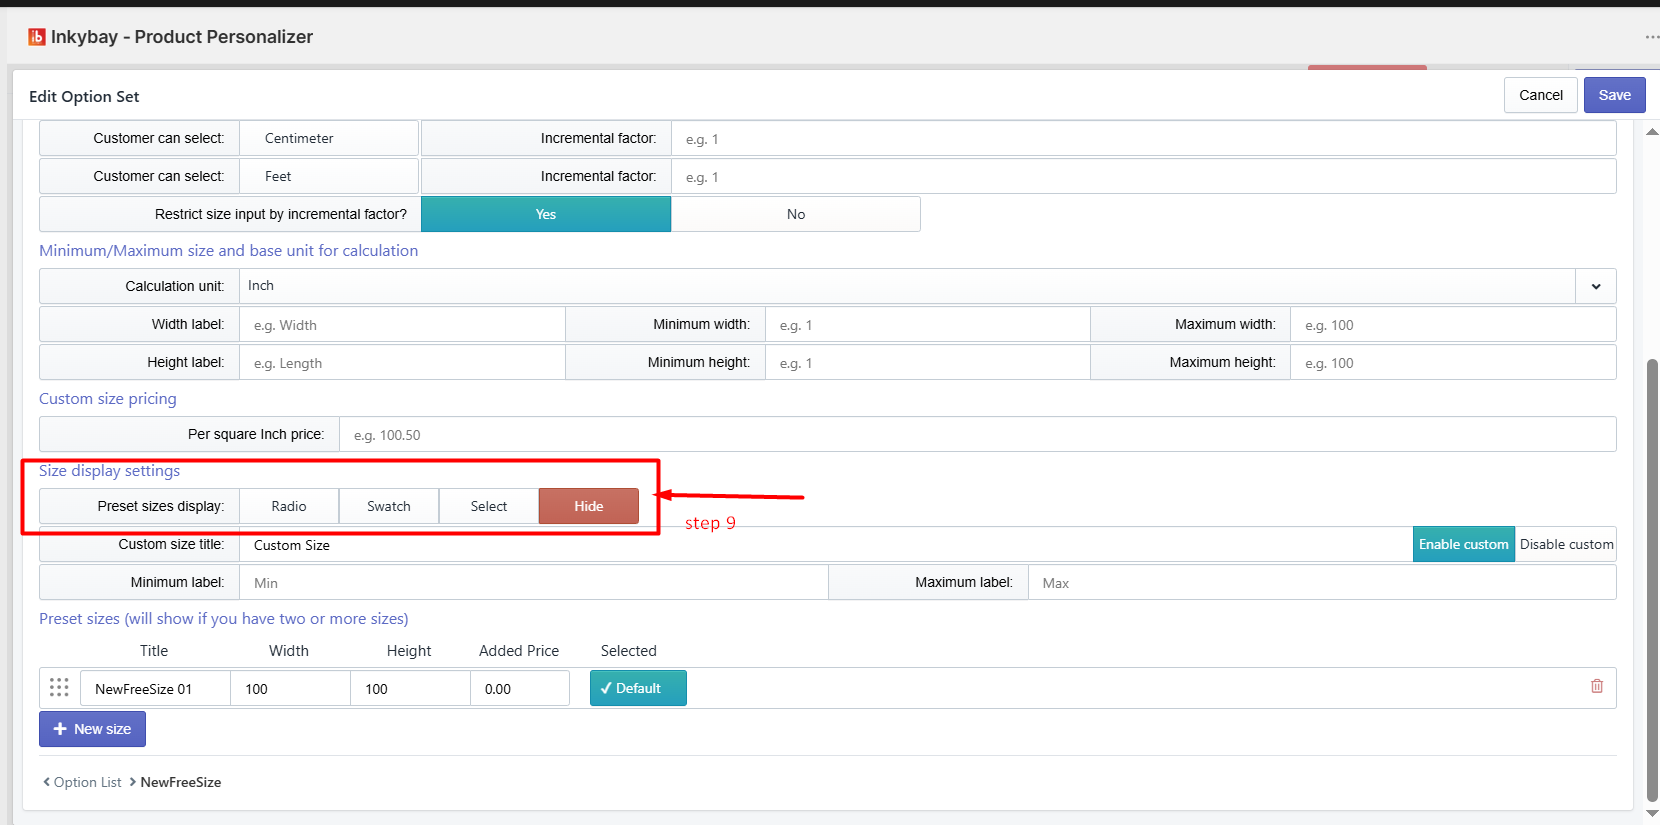Open the Inch calculation unit select box
Viewport: 1660px width, 825px height.
(908, 286)
